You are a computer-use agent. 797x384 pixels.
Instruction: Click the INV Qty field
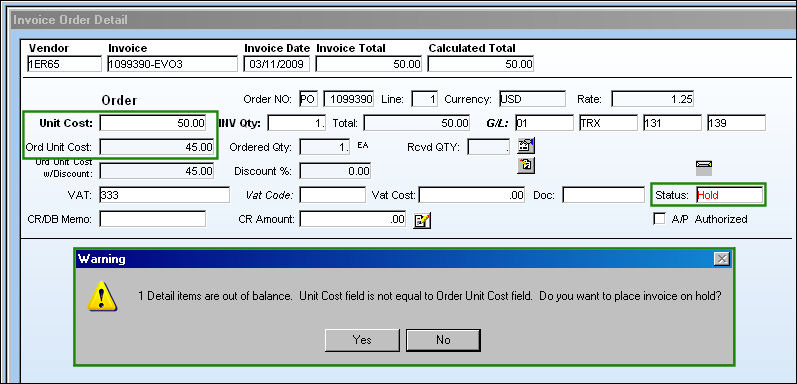pos(296,123)
